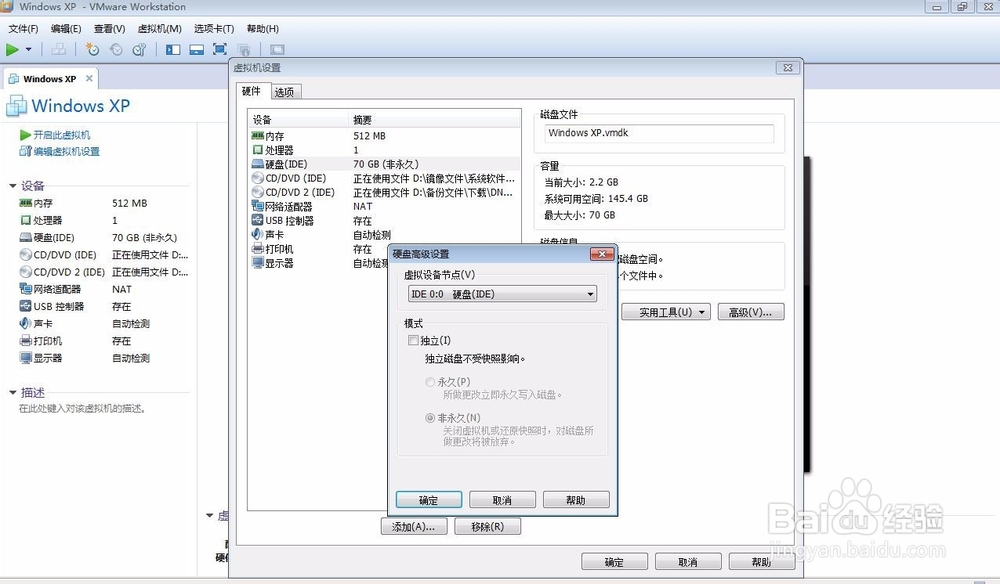
Task: Select 打印机 row in settings list
Action: click(x=319, y=249)
